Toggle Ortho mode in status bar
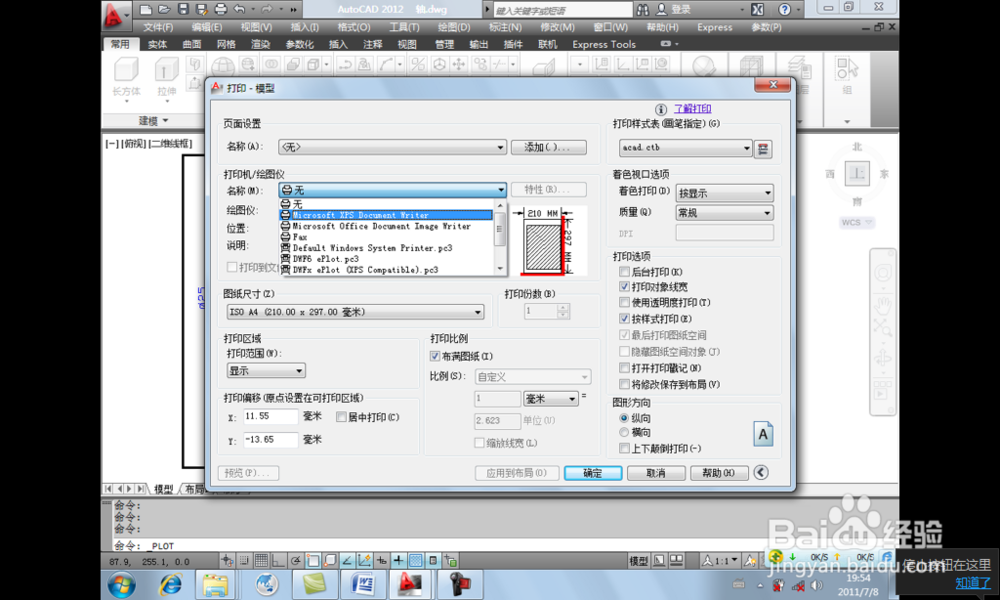The width and height of the screenshot is (1000, 600). pos(278,560)
